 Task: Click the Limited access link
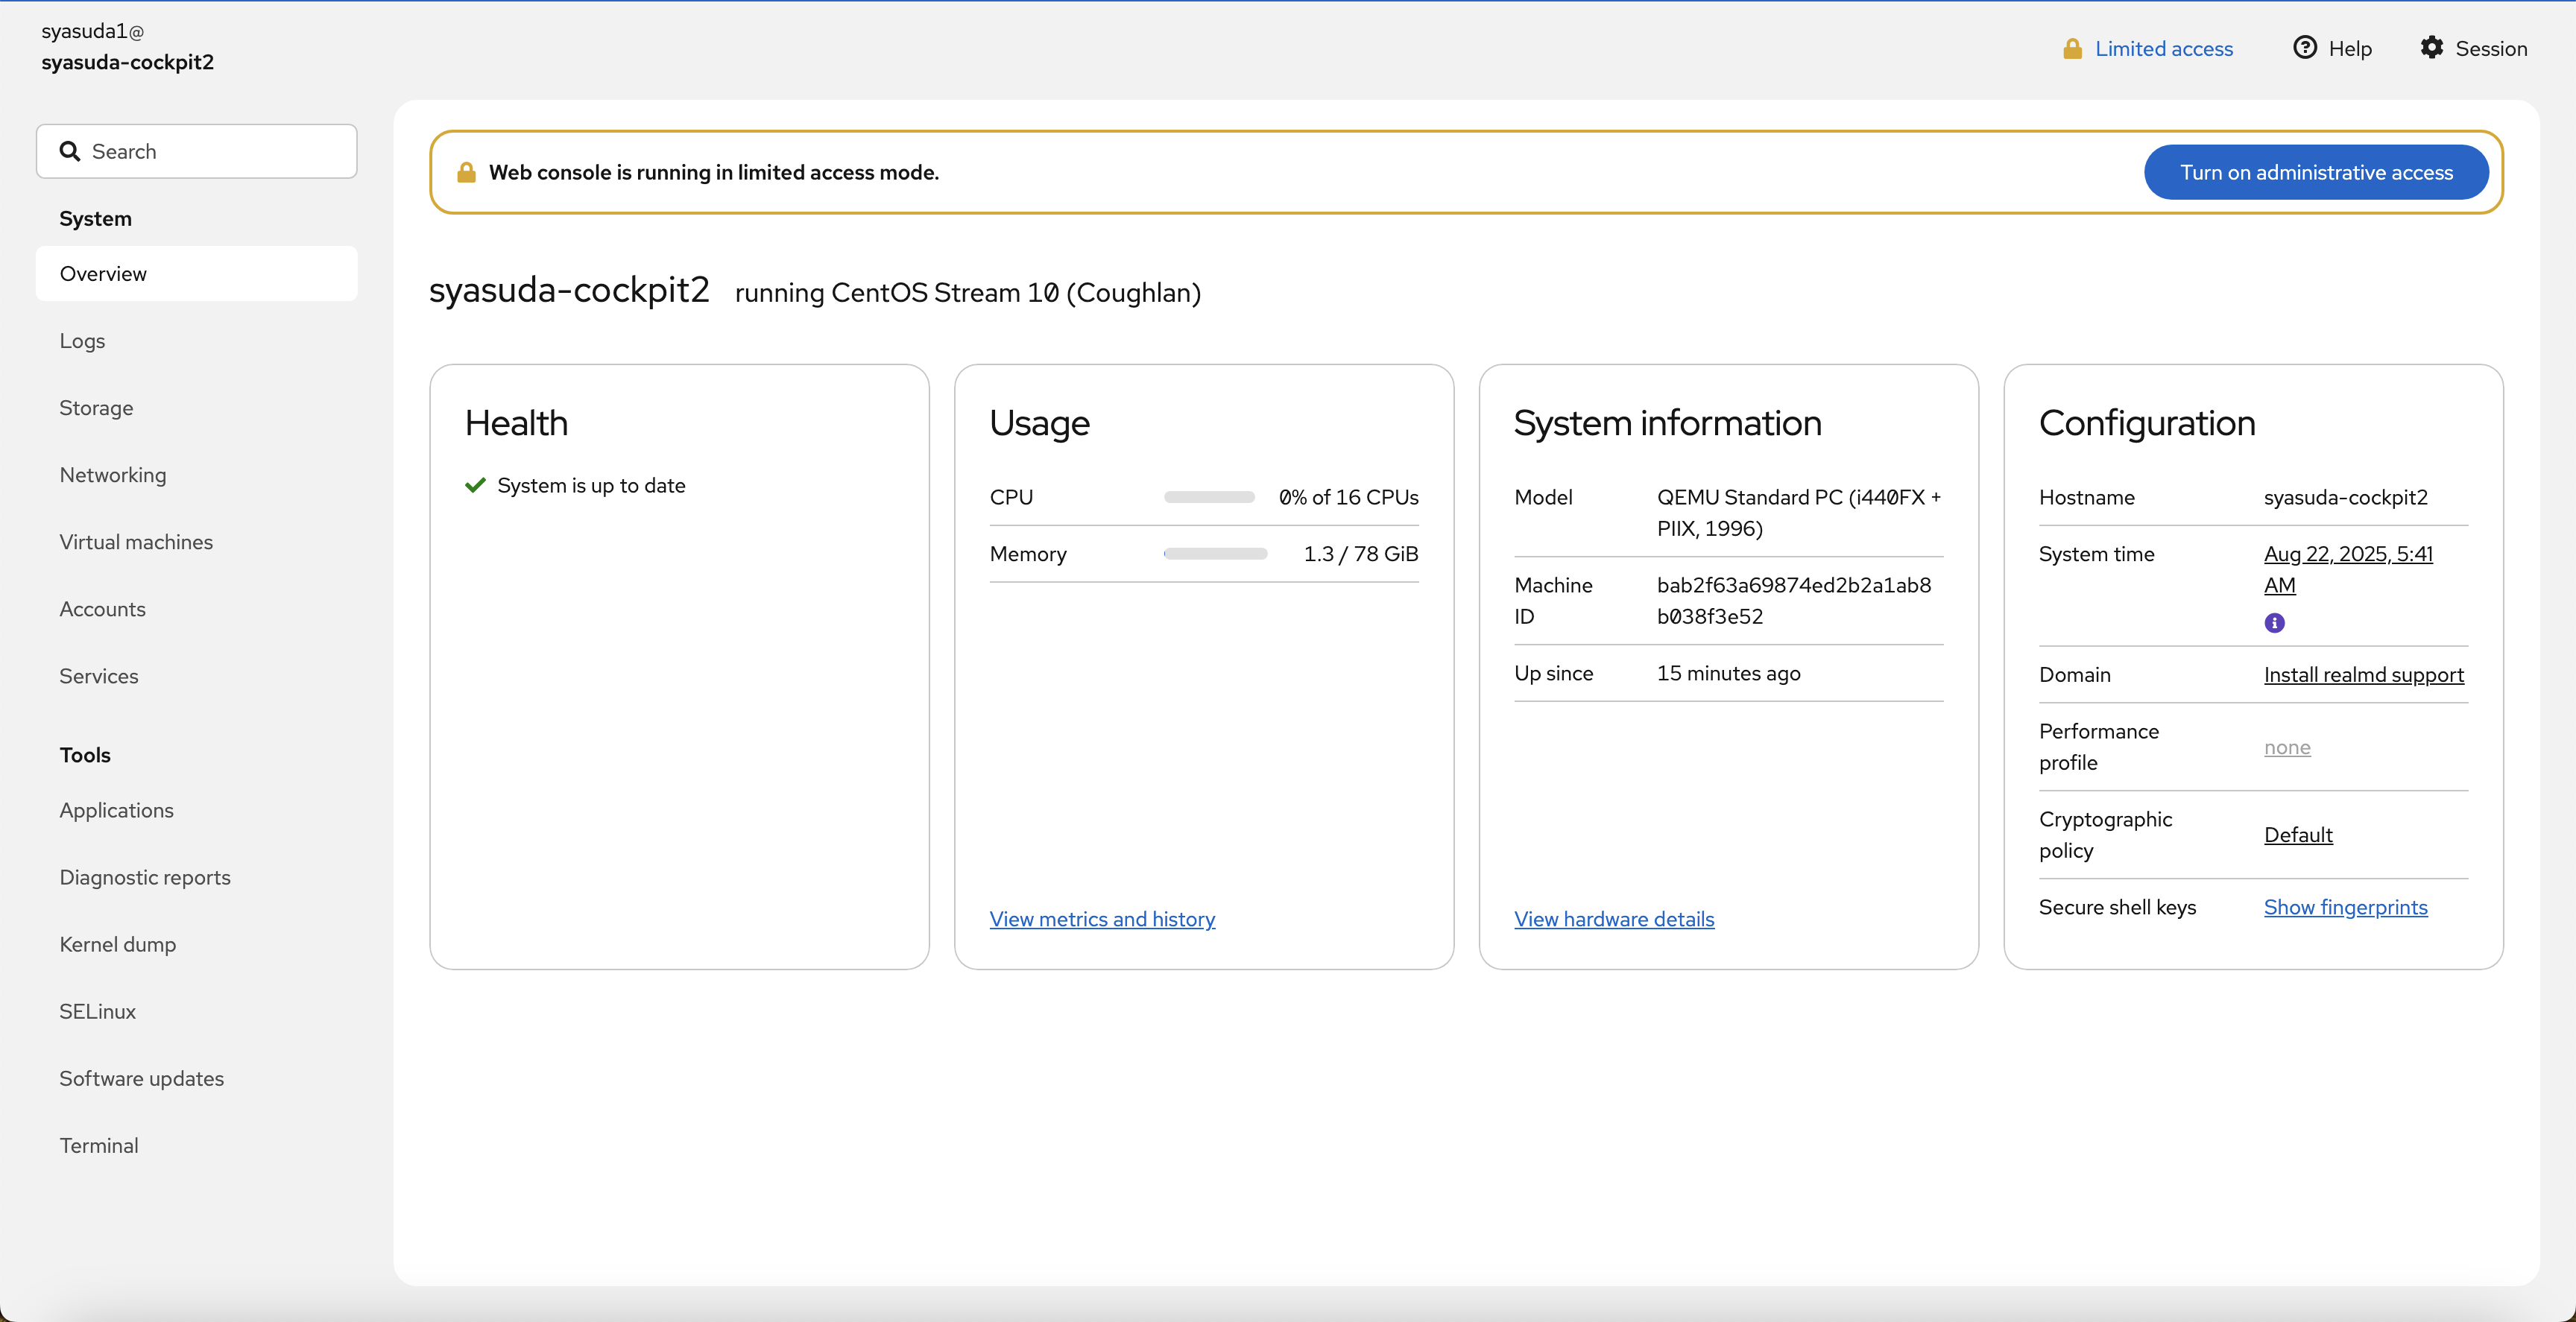pos(2163,49)
